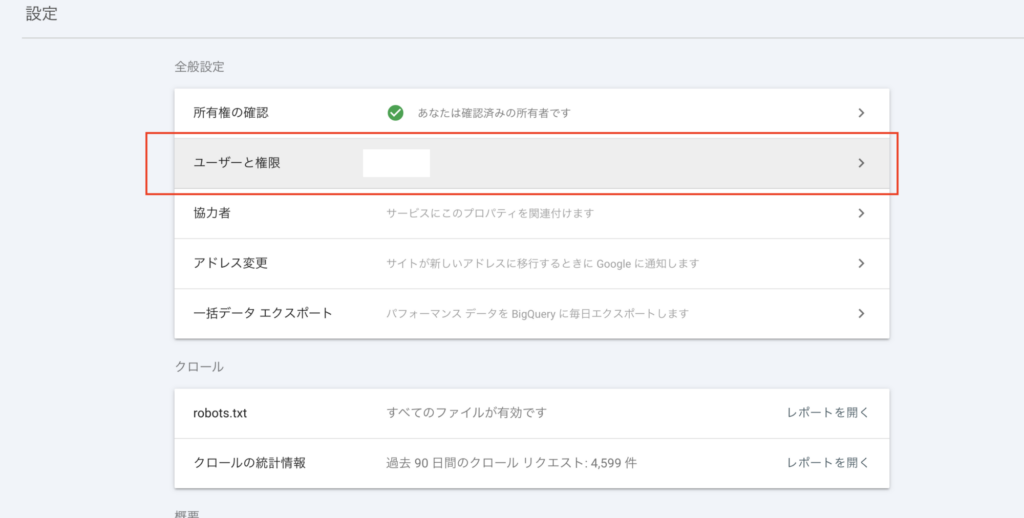Click the 設定 page title
The height and width of the screenshot is (518, 1024).
click(41, 15)
